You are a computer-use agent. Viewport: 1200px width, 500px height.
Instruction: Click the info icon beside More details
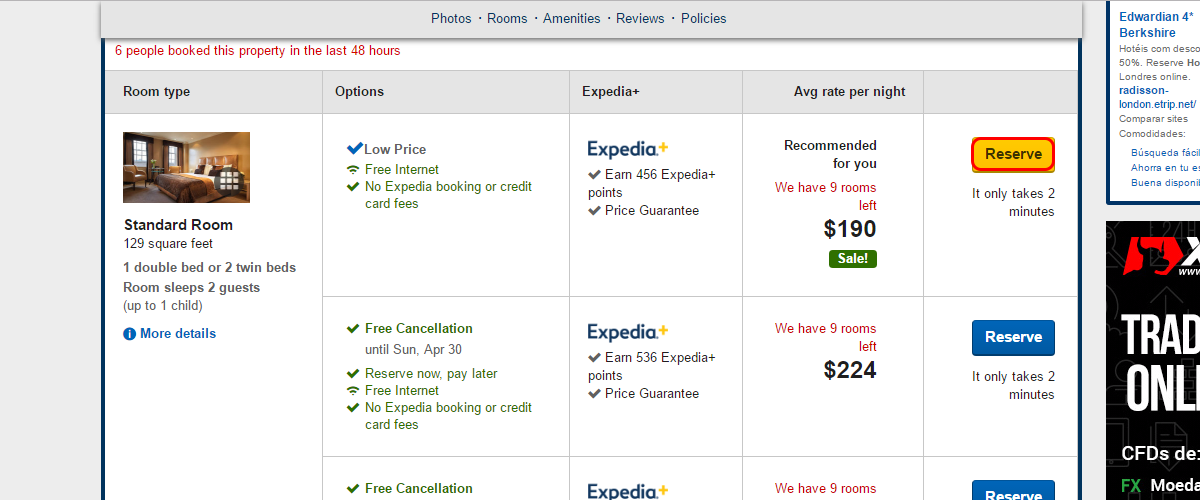129,334
